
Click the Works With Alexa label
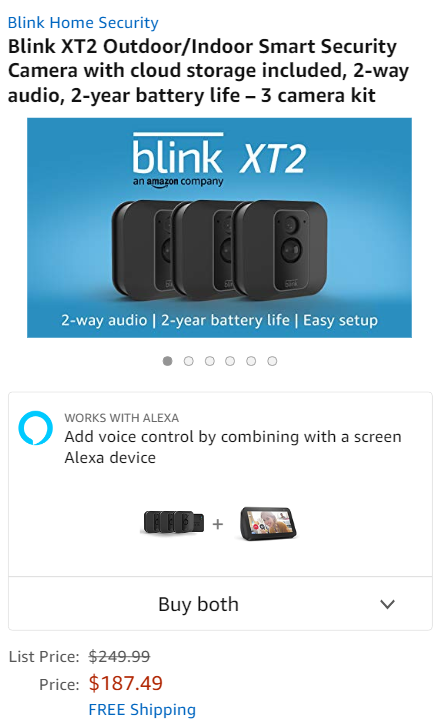[122, 418]
